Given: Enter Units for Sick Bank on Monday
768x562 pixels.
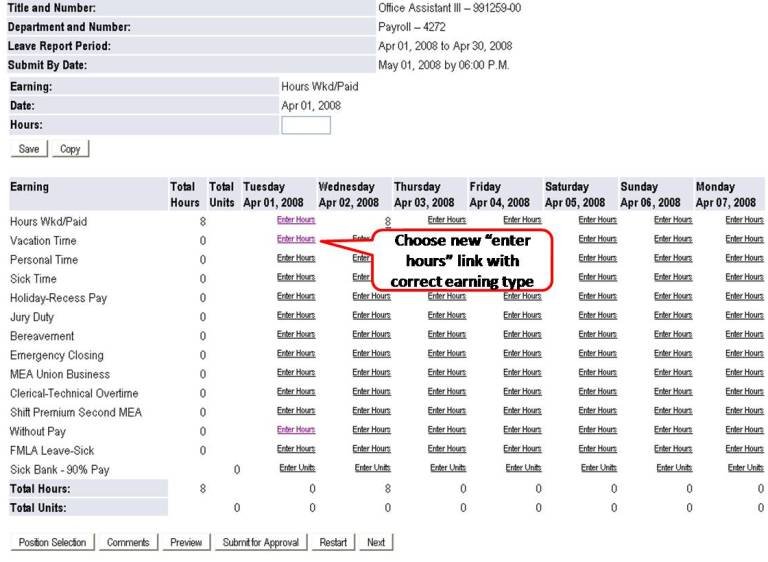Looking at the screenshot, I should point(746,468).
